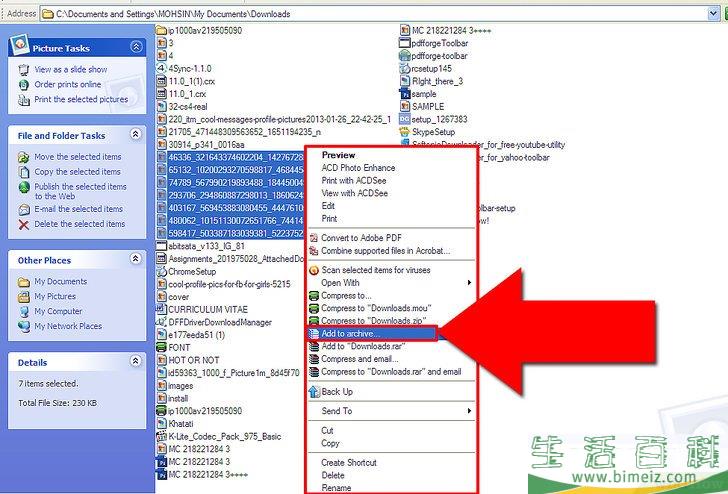Expand the Send To submenu
Screen dimensions: 728x494
pyautogui.click(x=469, y=410)
